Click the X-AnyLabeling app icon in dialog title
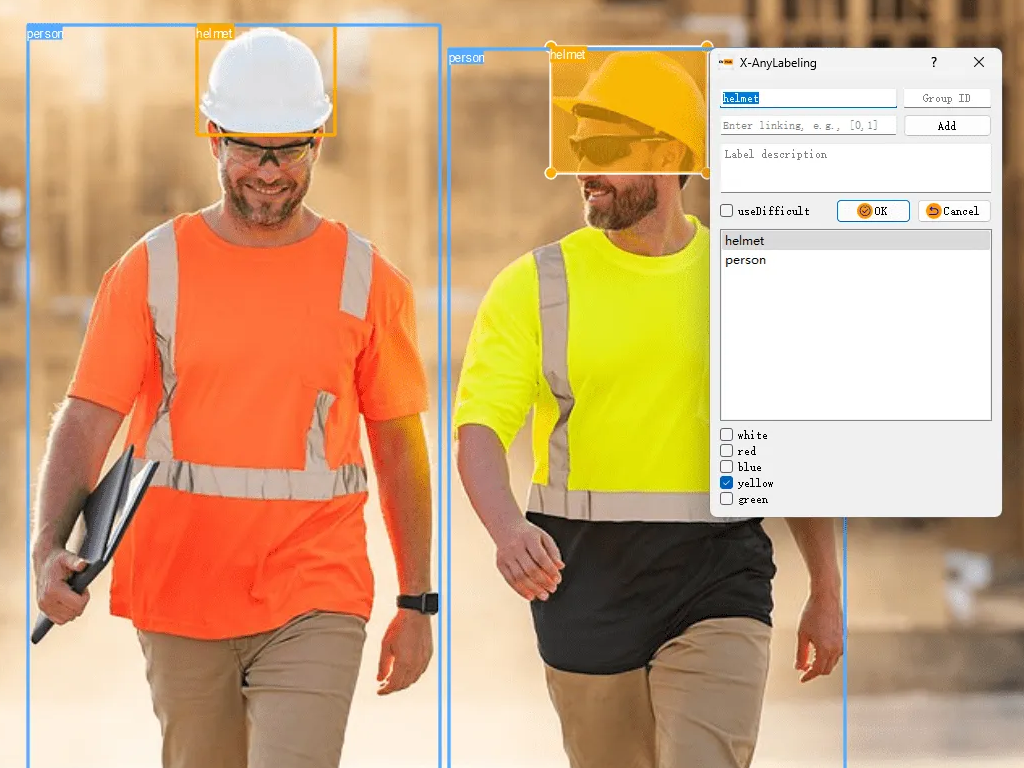The height and width of the screenshot is (768, 1024). 726,63
